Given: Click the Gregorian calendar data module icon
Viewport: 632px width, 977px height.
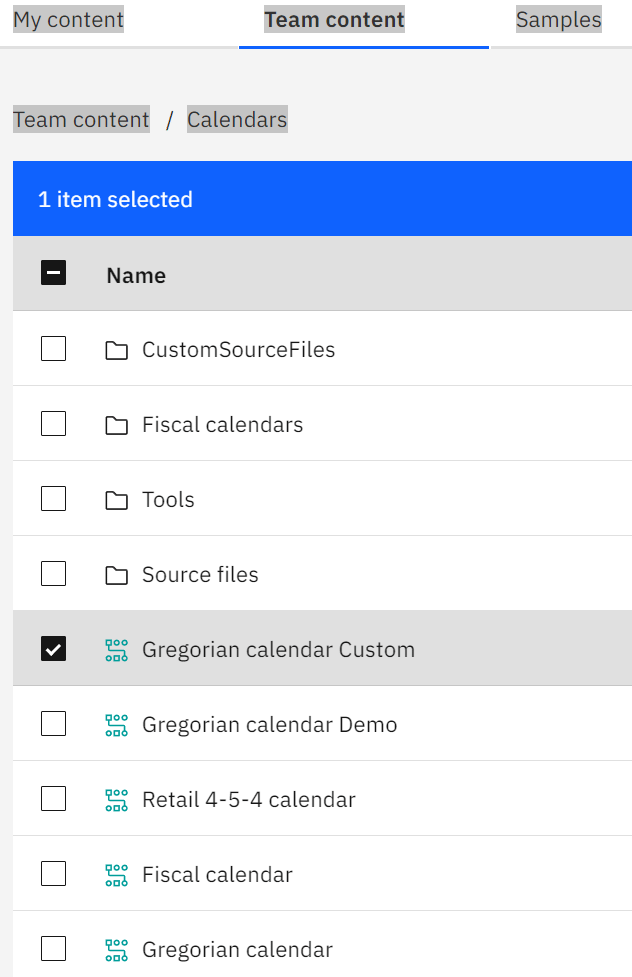Looking at the screenshot, I should coord(117,948).
